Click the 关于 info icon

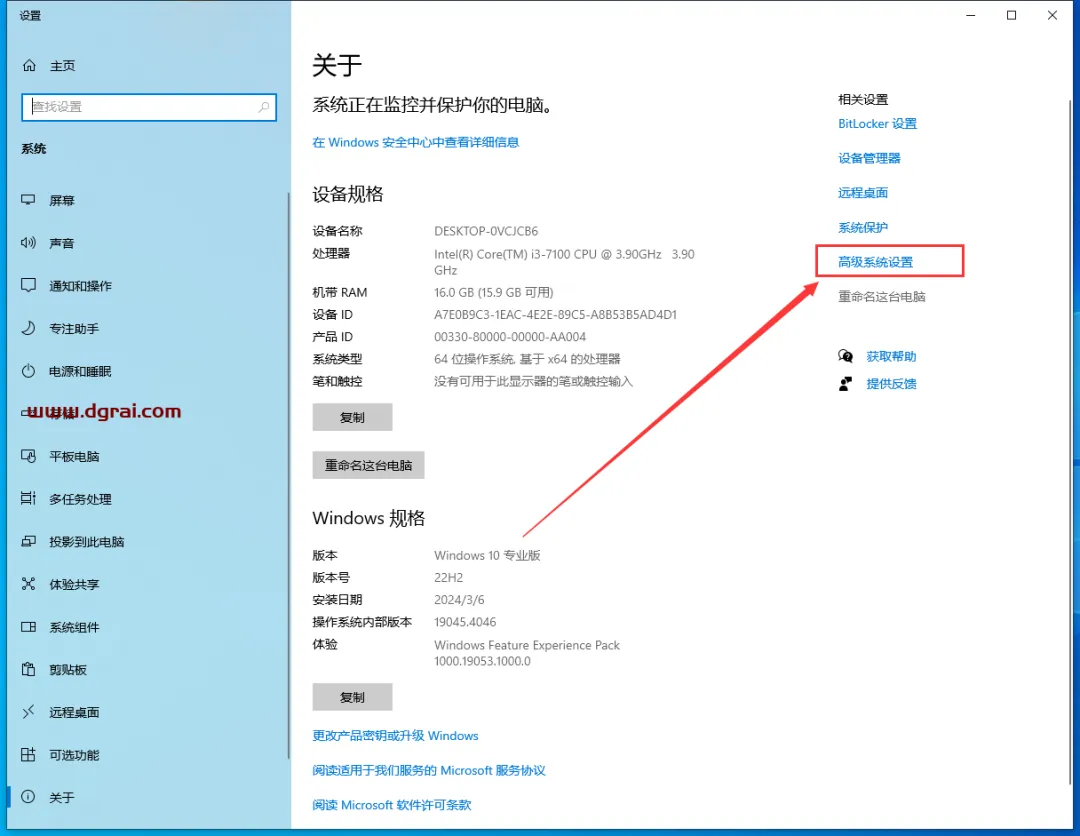28,797
